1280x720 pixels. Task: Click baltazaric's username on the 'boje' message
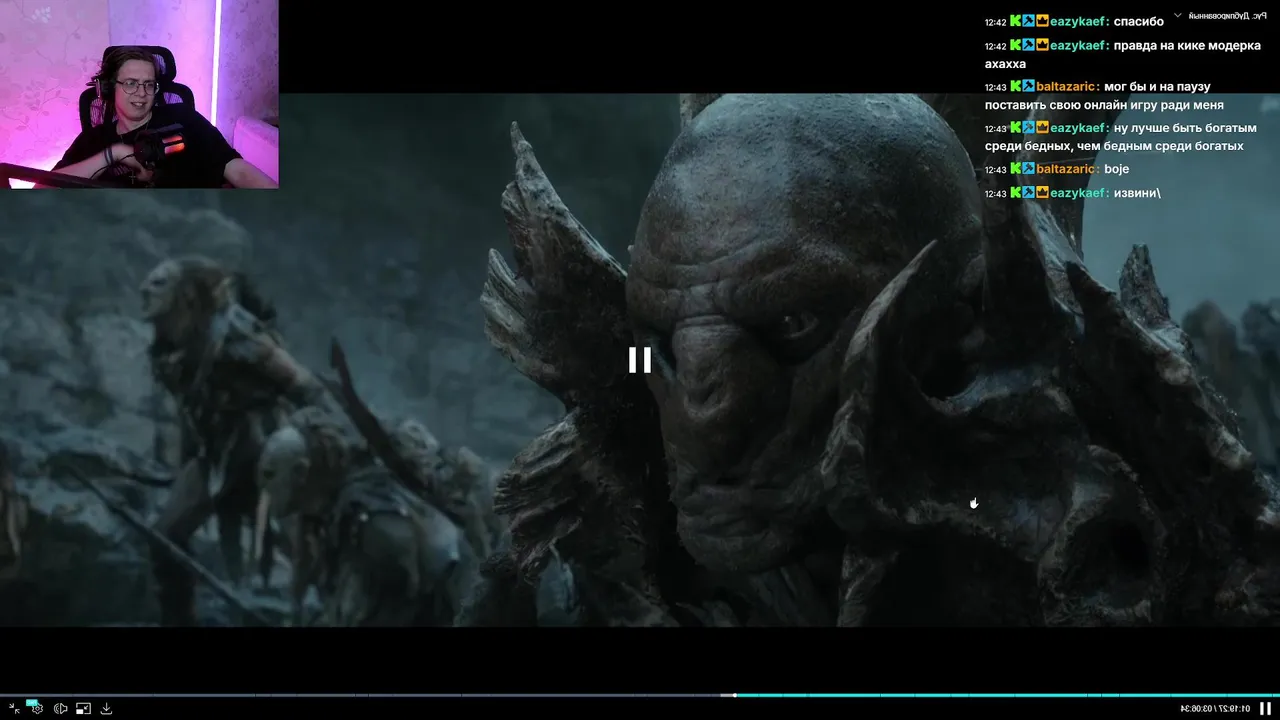point(1067,169)
